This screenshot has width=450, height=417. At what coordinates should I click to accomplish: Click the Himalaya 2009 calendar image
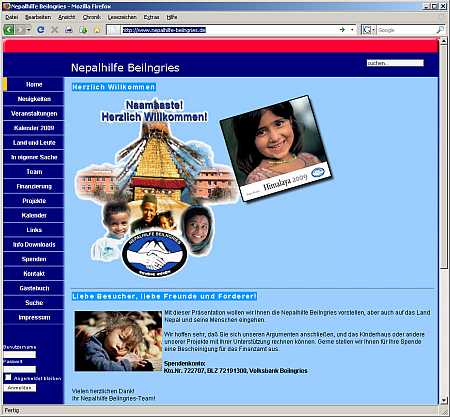tap(276, 149)
